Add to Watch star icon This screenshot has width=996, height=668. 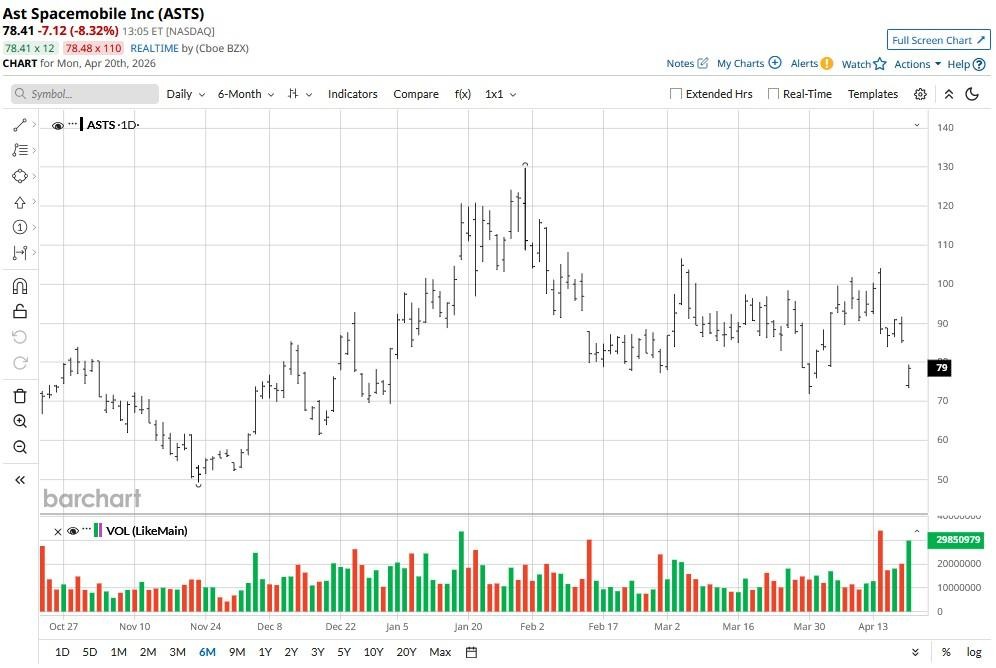coord(880,63)
